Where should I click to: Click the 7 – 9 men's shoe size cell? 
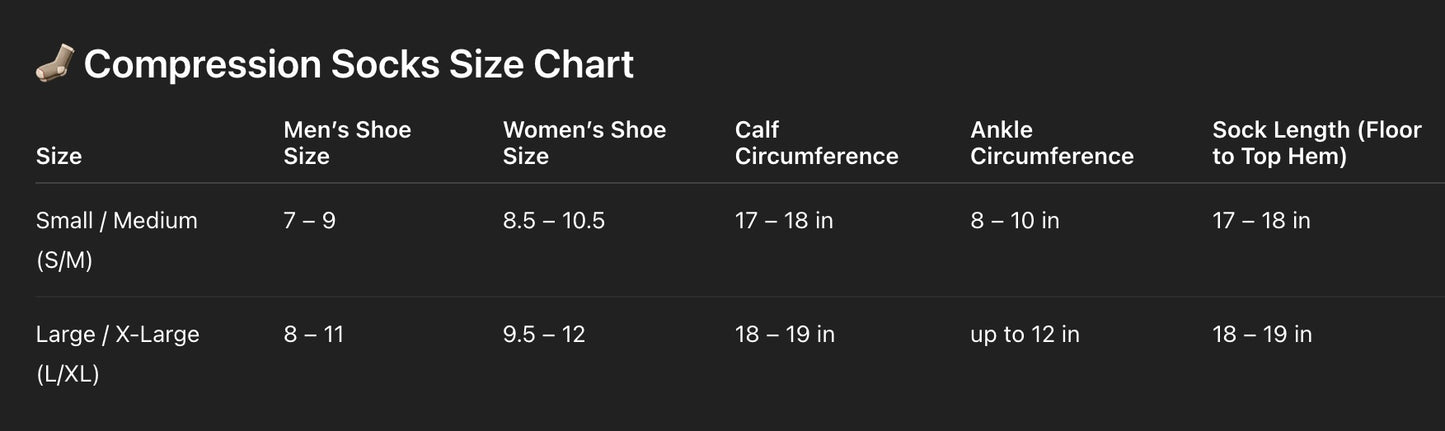[309, 220]
